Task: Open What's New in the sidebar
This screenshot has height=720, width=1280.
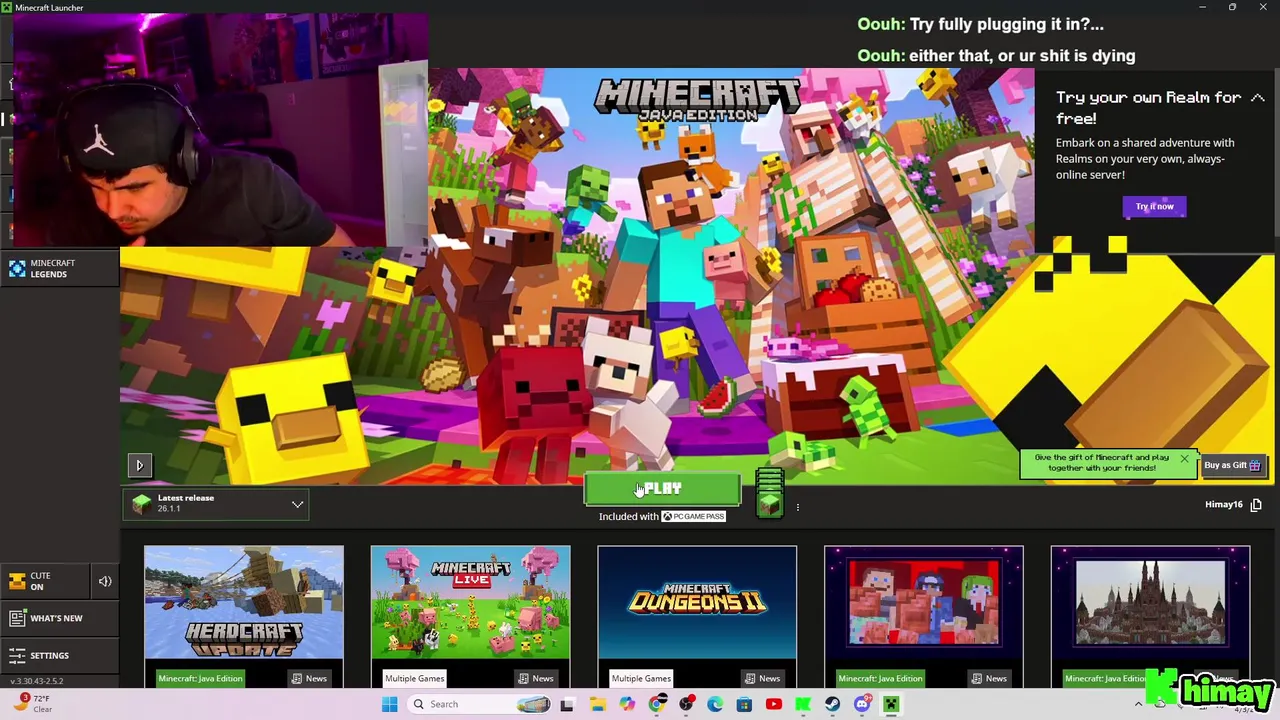Action: pyautogui.click(x=58, y=618)
